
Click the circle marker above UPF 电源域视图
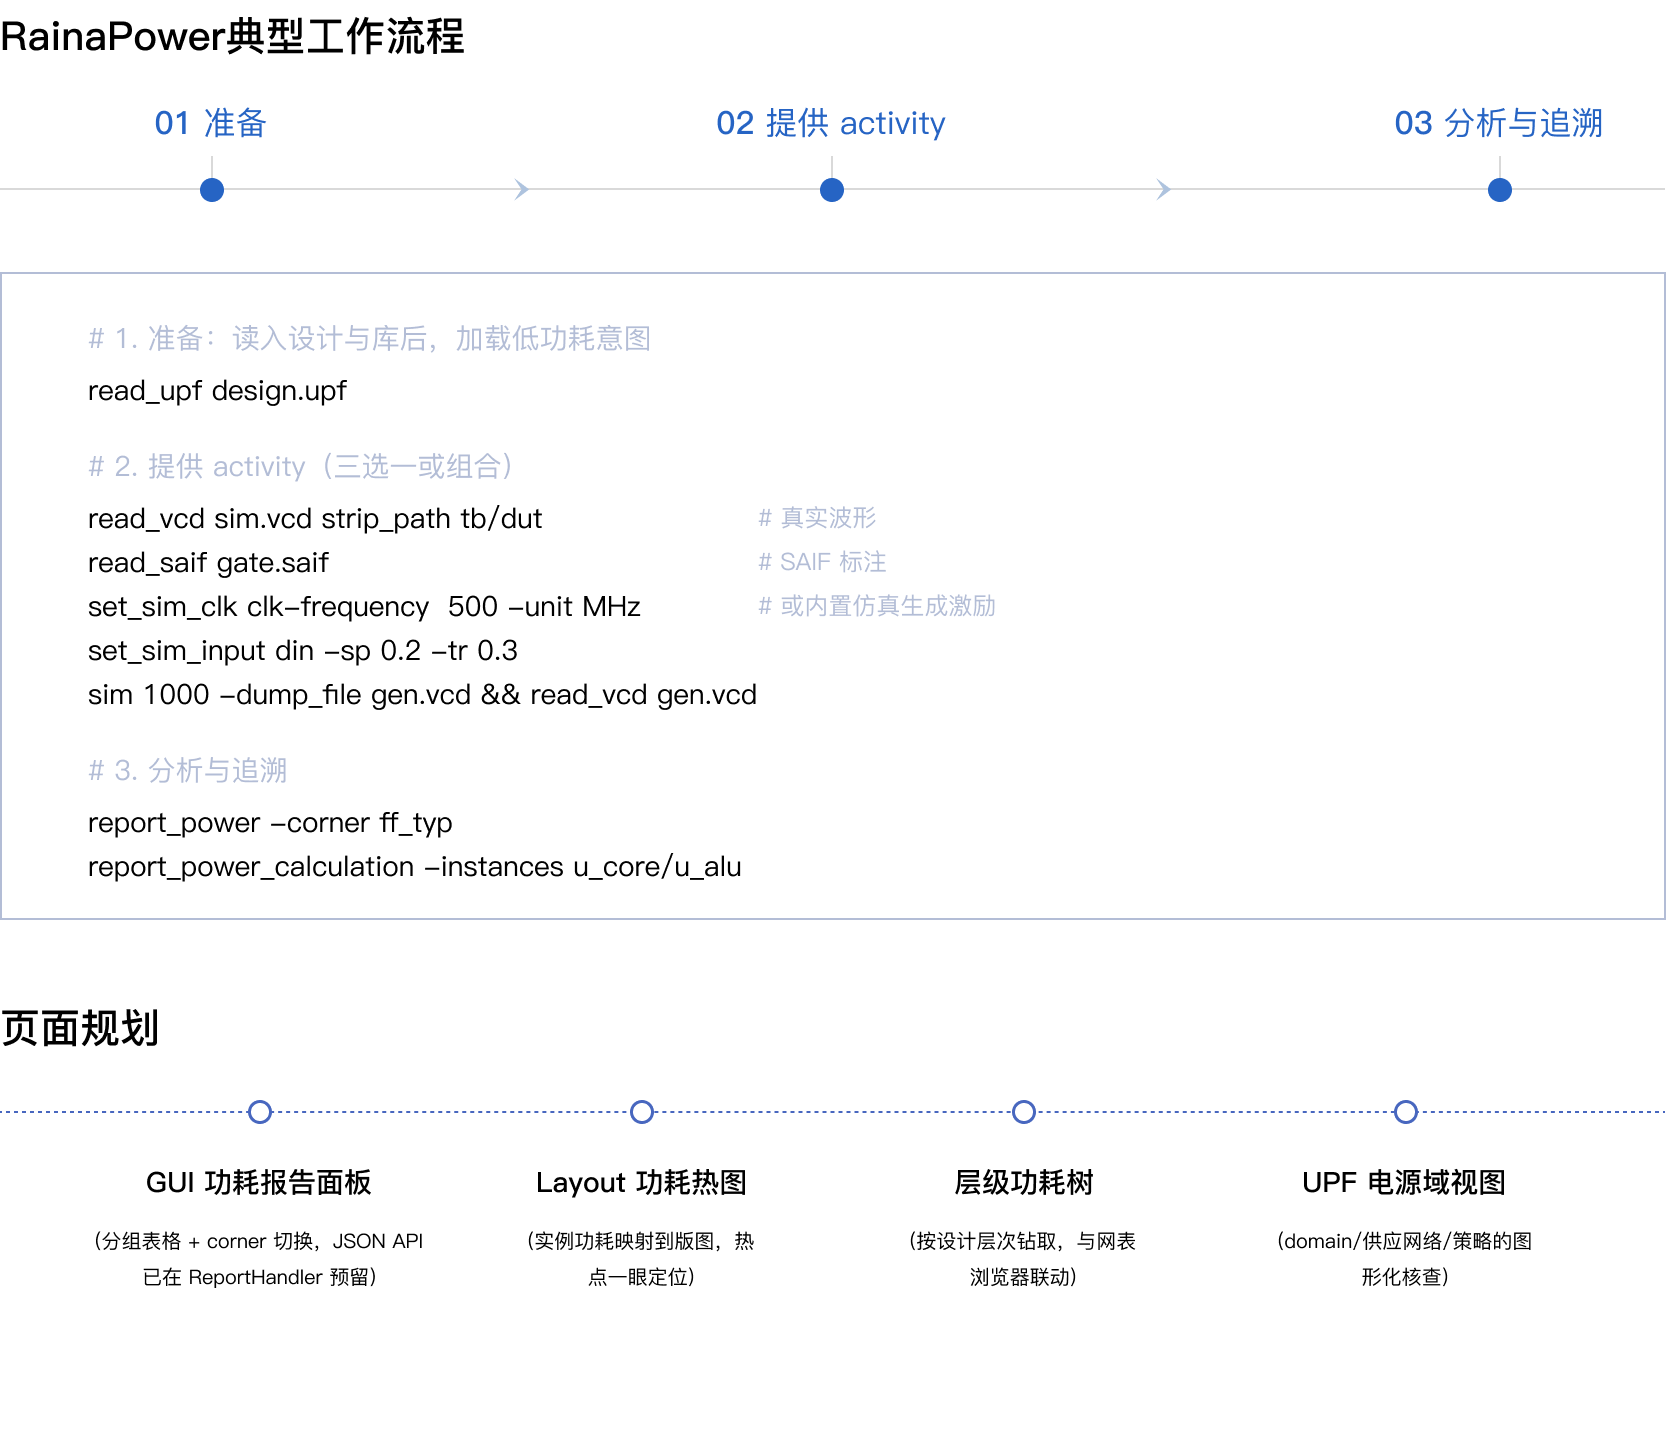pyautogui.click(x=1406, y=1112)
